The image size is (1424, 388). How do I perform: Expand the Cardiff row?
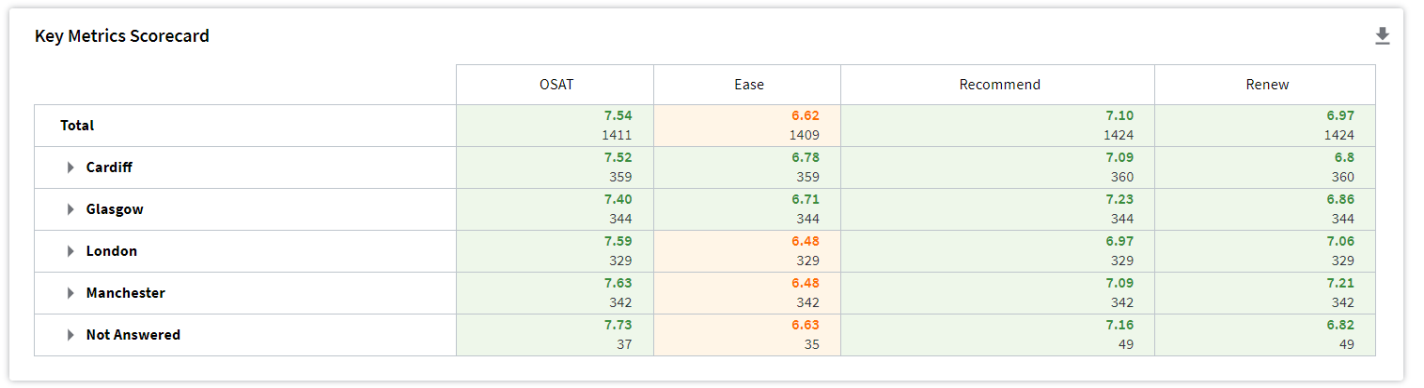coord(71,168)
